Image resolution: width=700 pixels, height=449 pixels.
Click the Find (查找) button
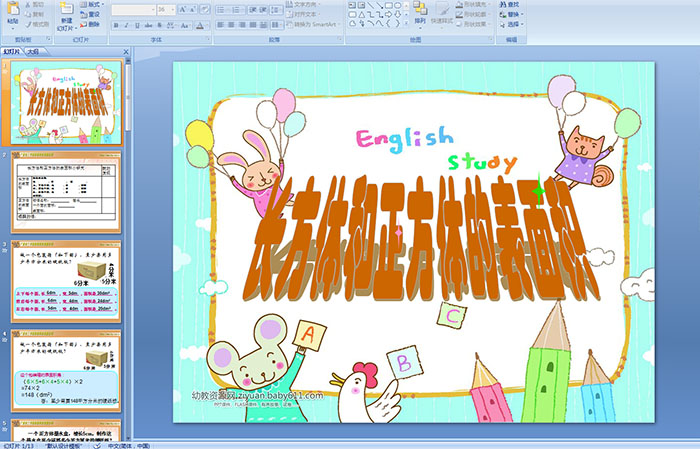(x=509, y=4)
